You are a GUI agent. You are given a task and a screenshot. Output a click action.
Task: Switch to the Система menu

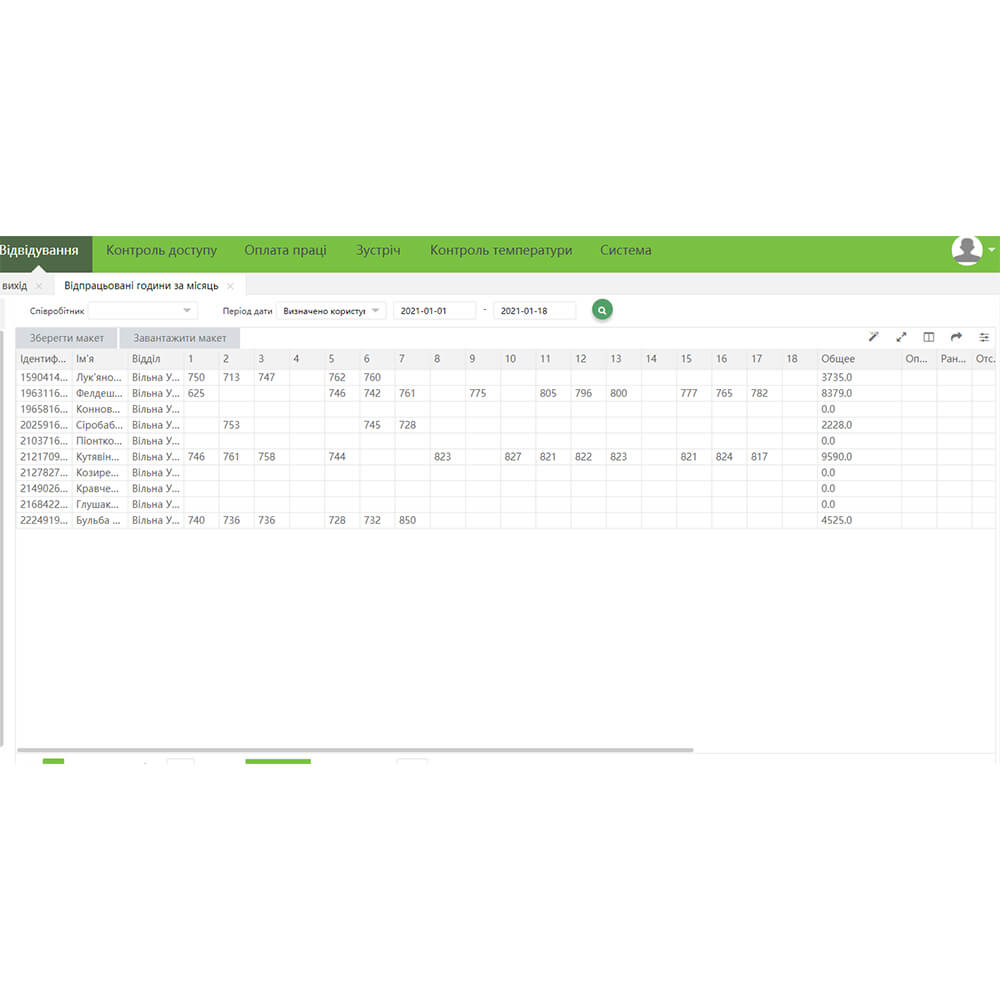pos(625,250)
